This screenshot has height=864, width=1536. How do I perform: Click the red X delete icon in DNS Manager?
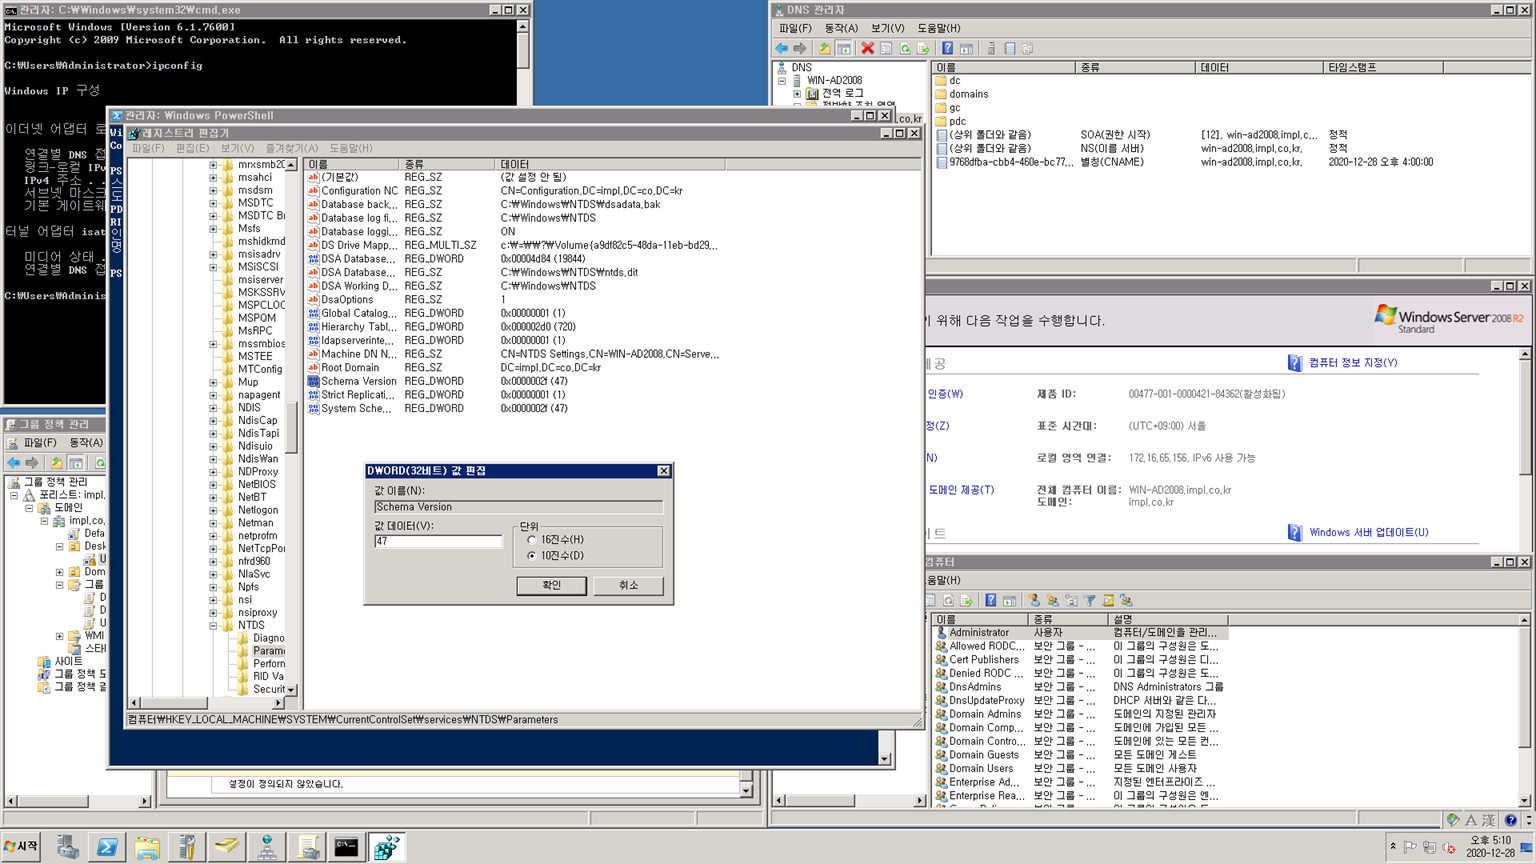click(x=867, y=48)
